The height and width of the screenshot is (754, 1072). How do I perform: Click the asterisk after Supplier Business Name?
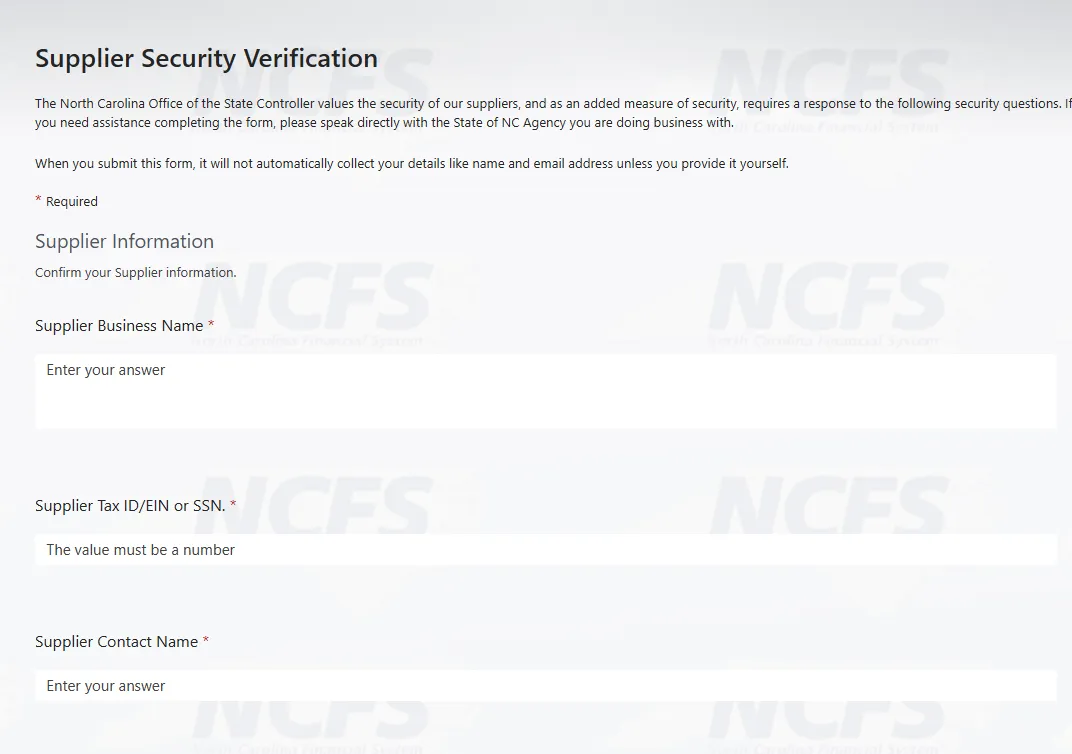(x=211, y=325)
